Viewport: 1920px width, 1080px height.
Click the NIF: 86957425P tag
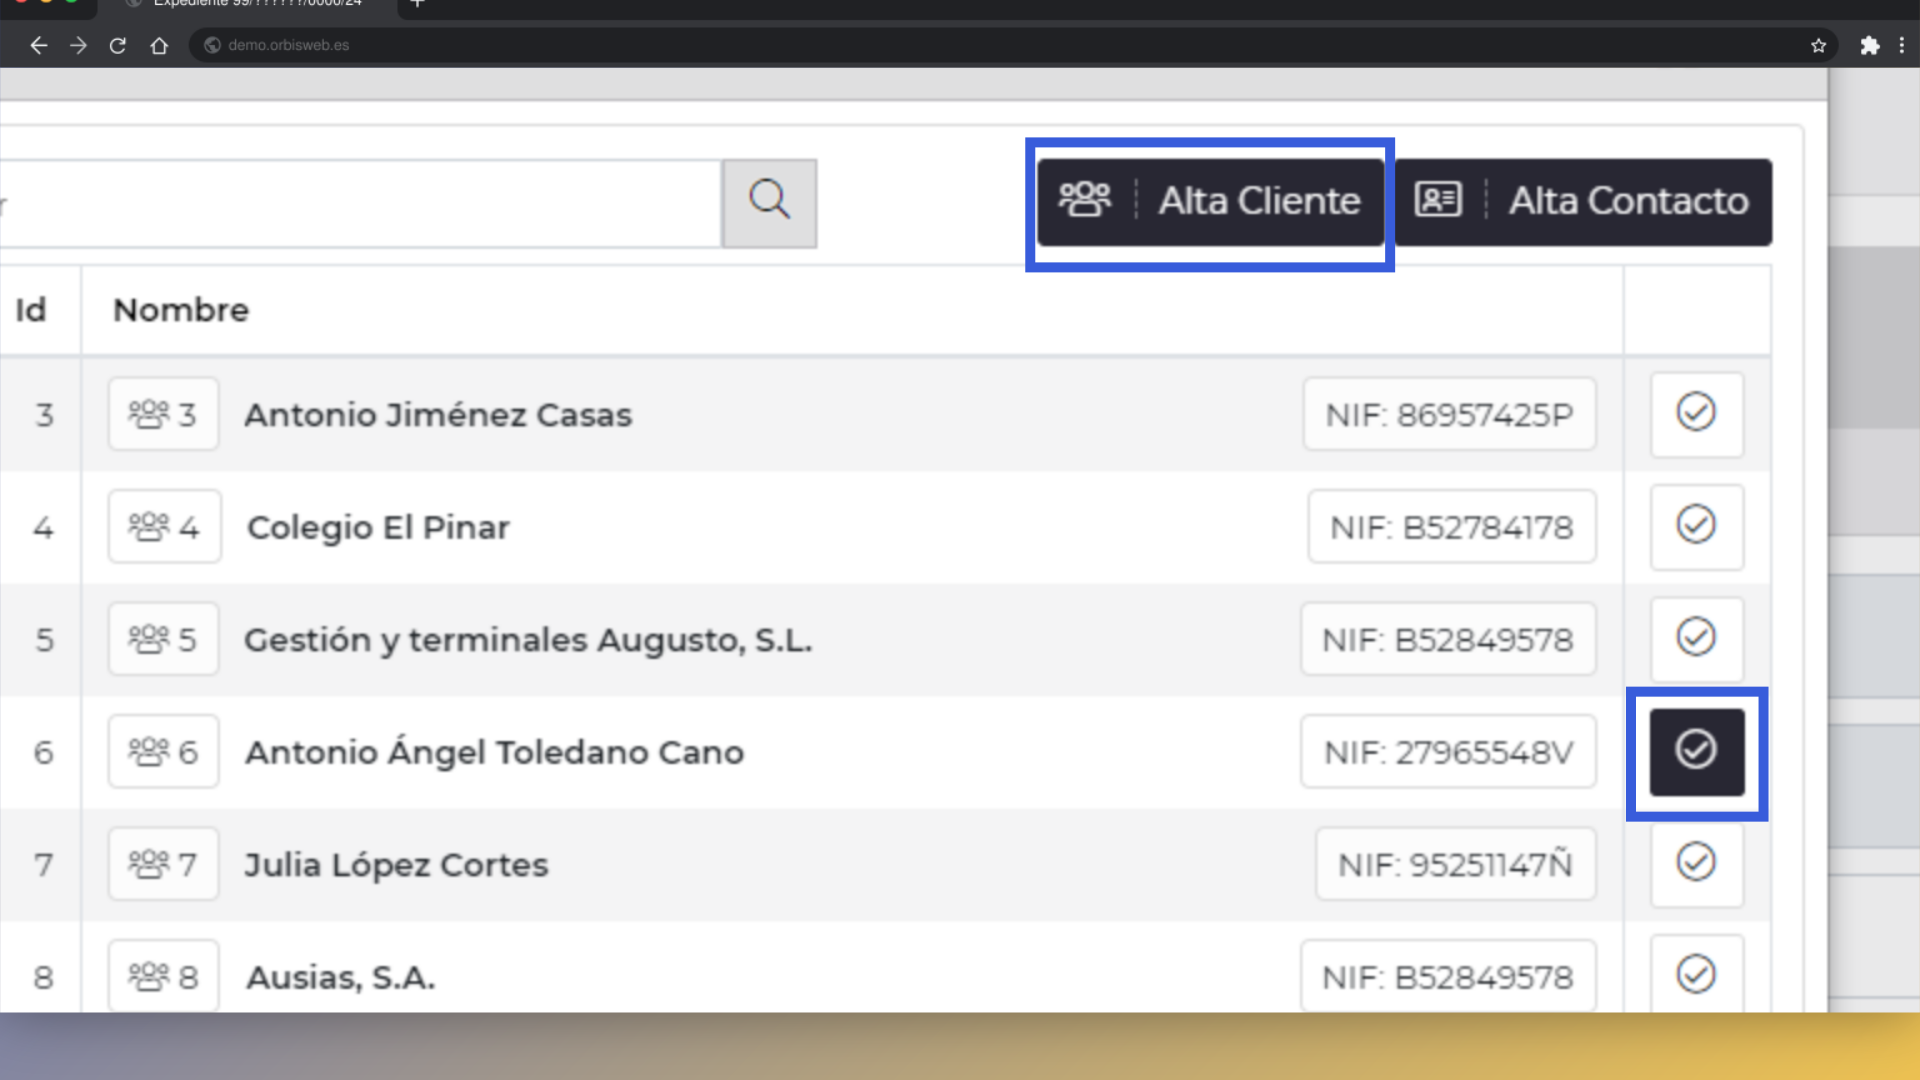click(x=1449, y=414)
